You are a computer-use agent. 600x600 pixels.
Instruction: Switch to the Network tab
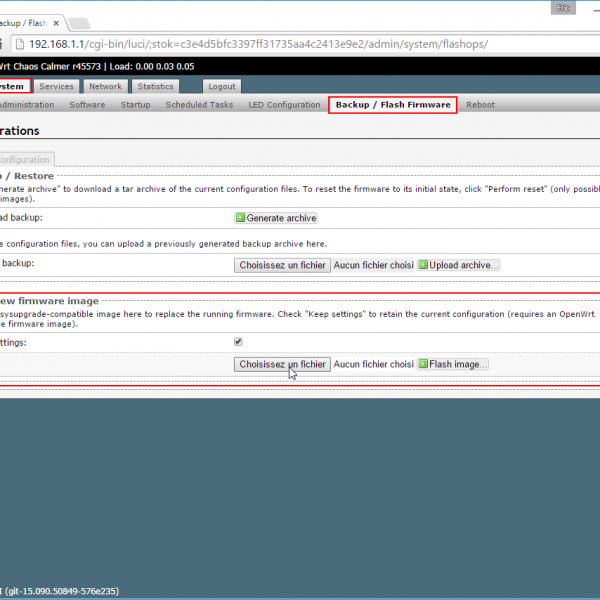coord(105,87)
